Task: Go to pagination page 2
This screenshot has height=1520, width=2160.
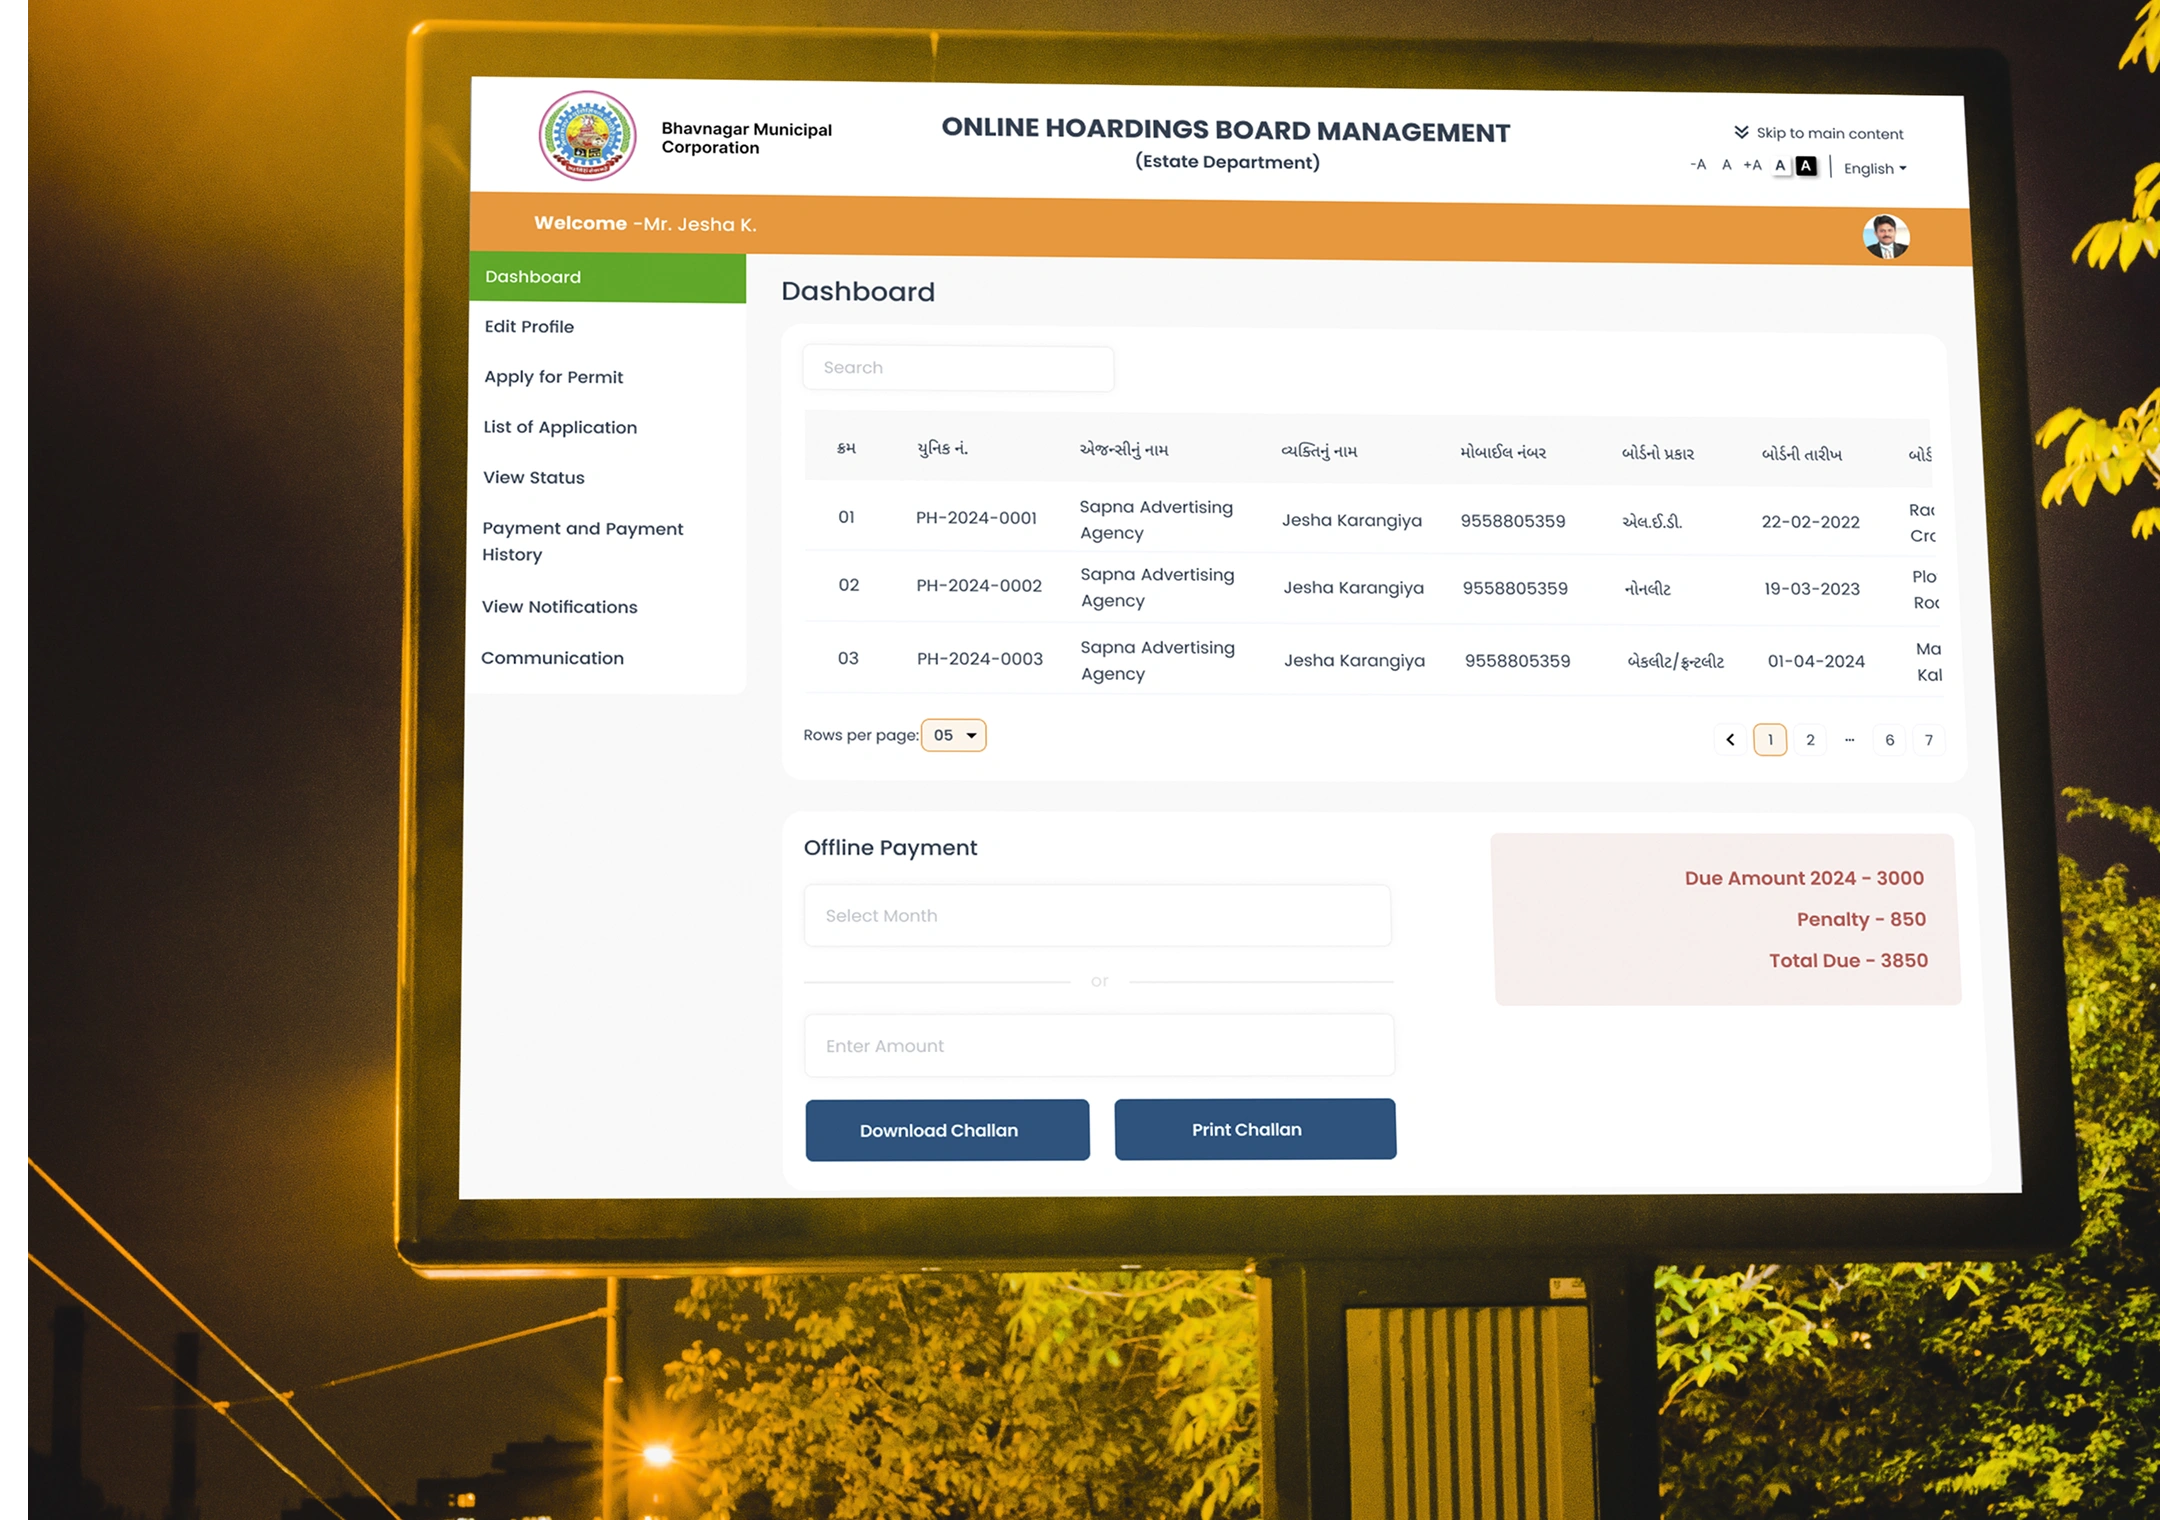Action: 1810,740
